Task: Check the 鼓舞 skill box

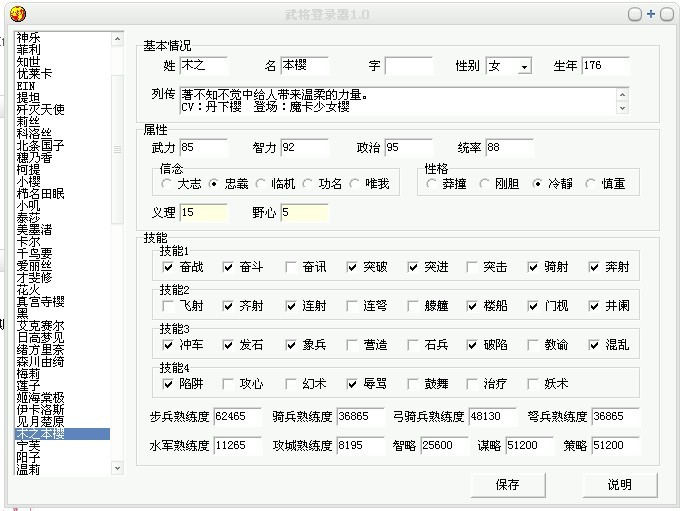Action: (412, 383)
